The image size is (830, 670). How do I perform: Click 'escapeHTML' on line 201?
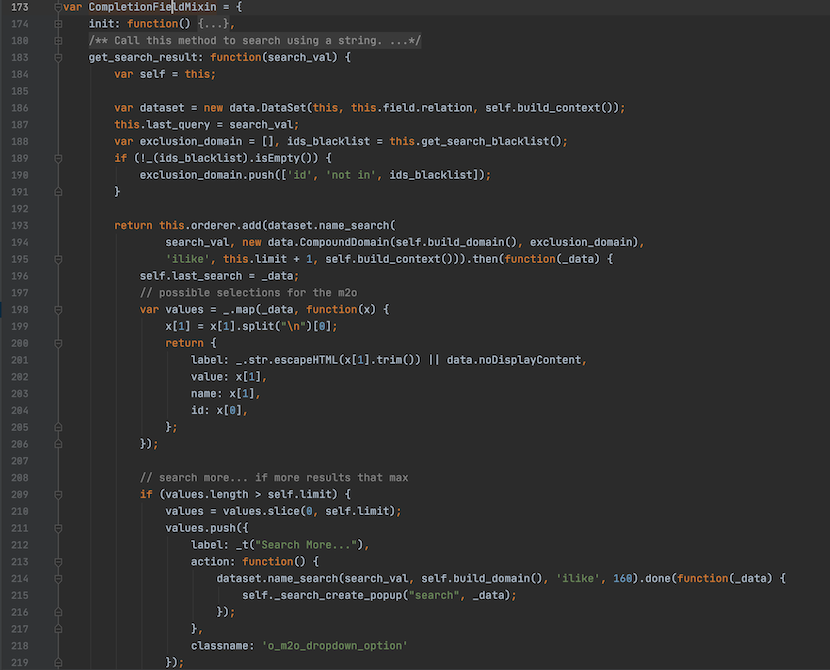[x=306, y=360]
